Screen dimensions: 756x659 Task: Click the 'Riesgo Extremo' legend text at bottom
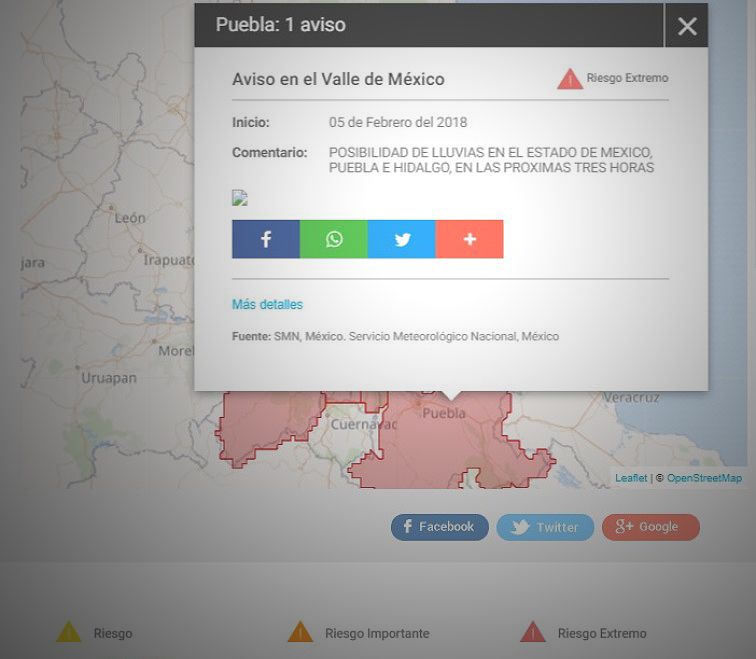click(x=602, y=633)
